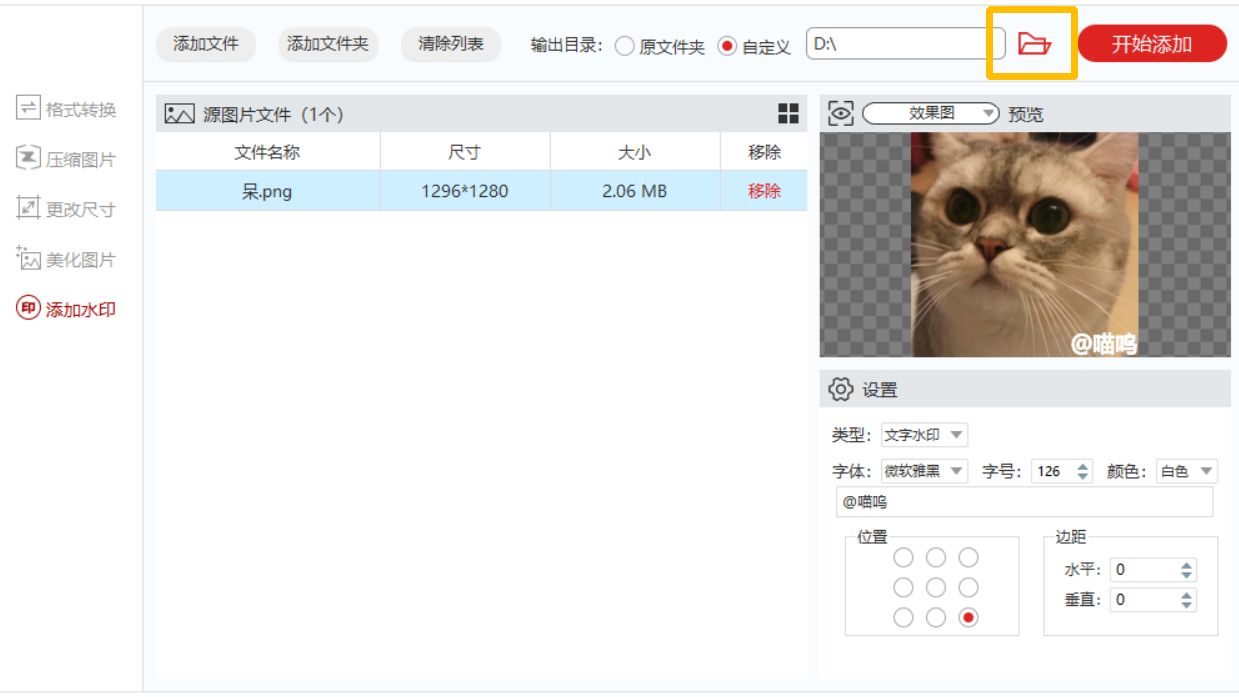Open the output folder browse icon
The height and width of the screenshot is (697, 1239).
[x=1034, y=44]
